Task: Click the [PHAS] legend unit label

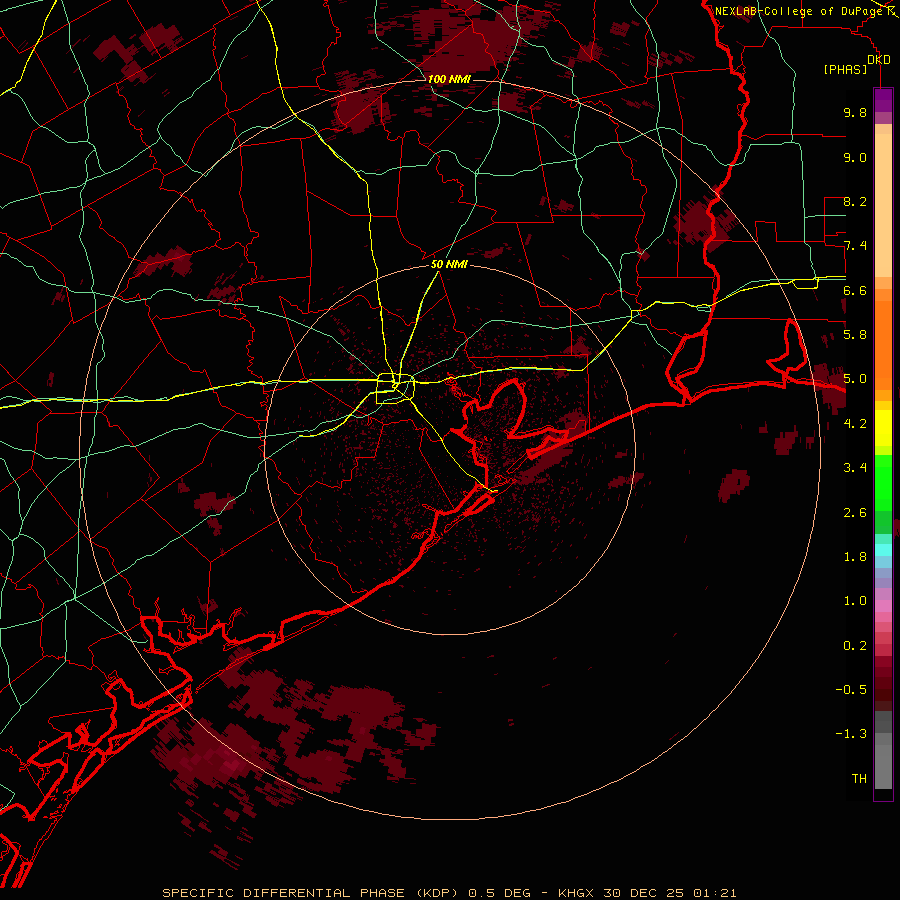Action: [x=845, y=69]
